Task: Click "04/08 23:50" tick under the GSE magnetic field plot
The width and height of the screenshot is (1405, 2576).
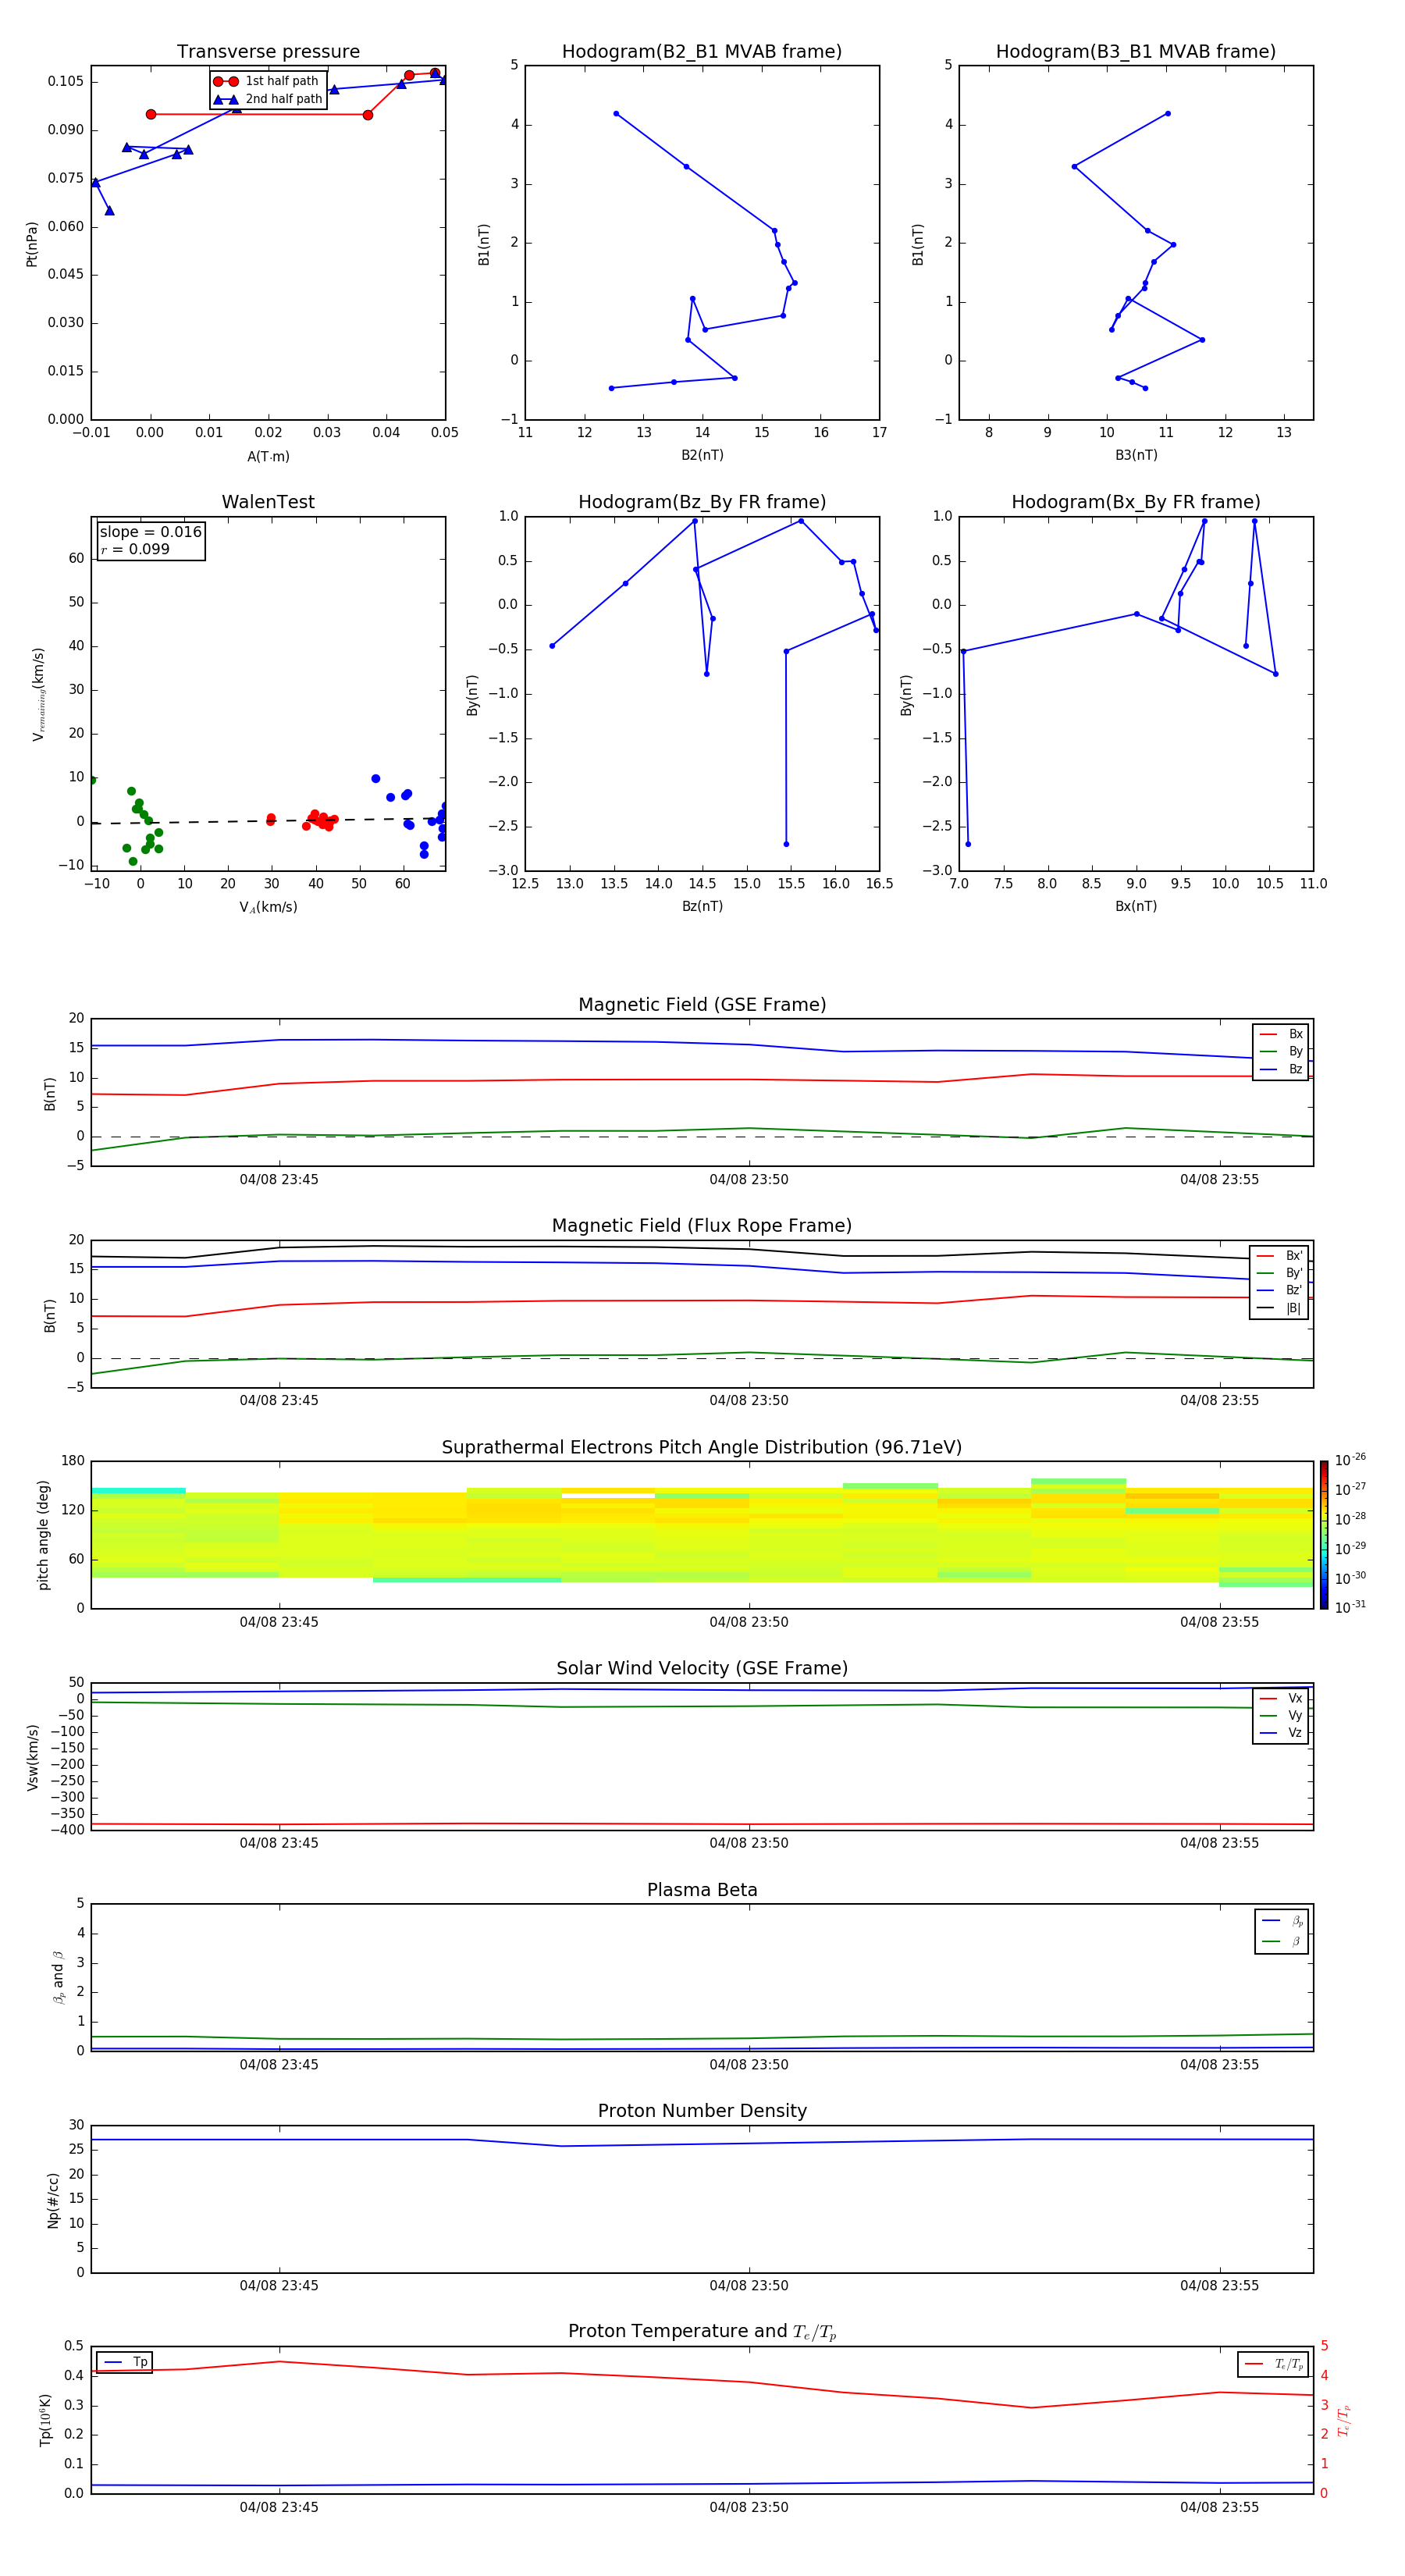Action: (749, 1180)
